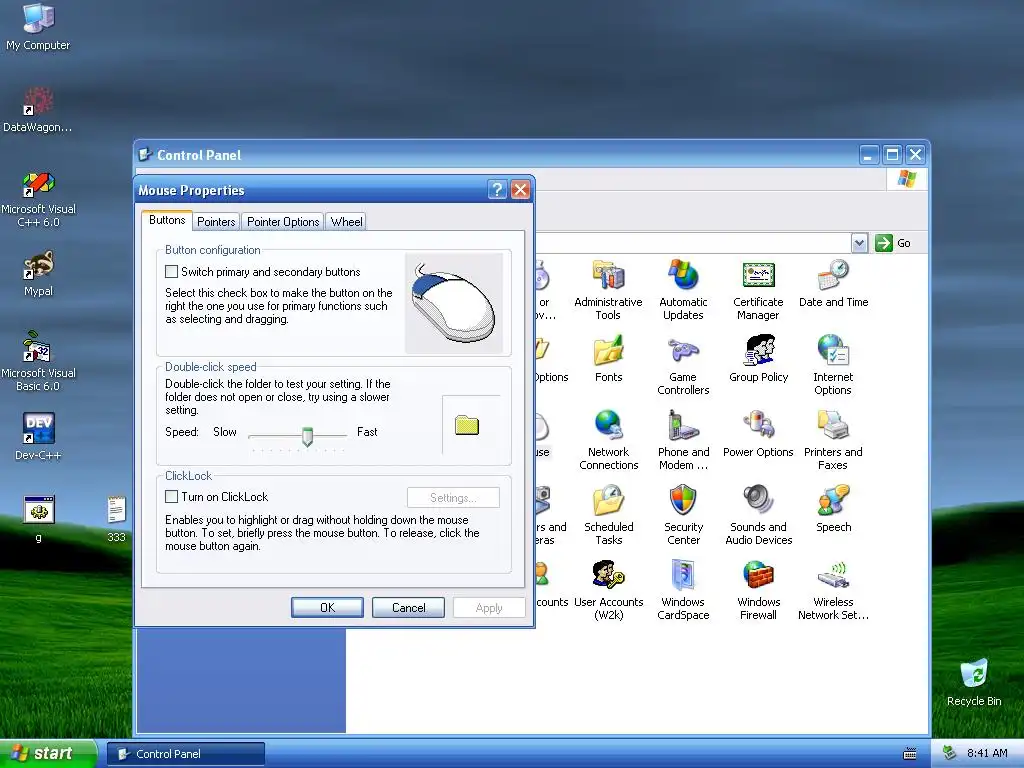The image size is (1024, 768).
Task: Click OK in Mouse Properties
Action: point(327,607)
